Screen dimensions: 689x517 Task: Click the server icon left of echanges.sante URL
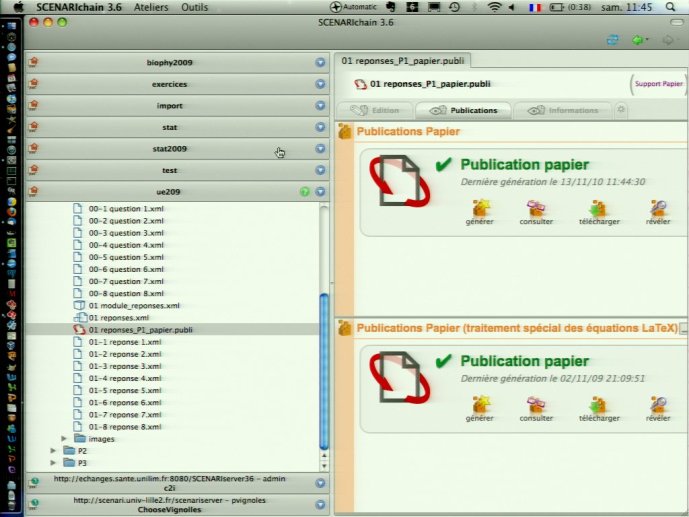coord(34,483)
